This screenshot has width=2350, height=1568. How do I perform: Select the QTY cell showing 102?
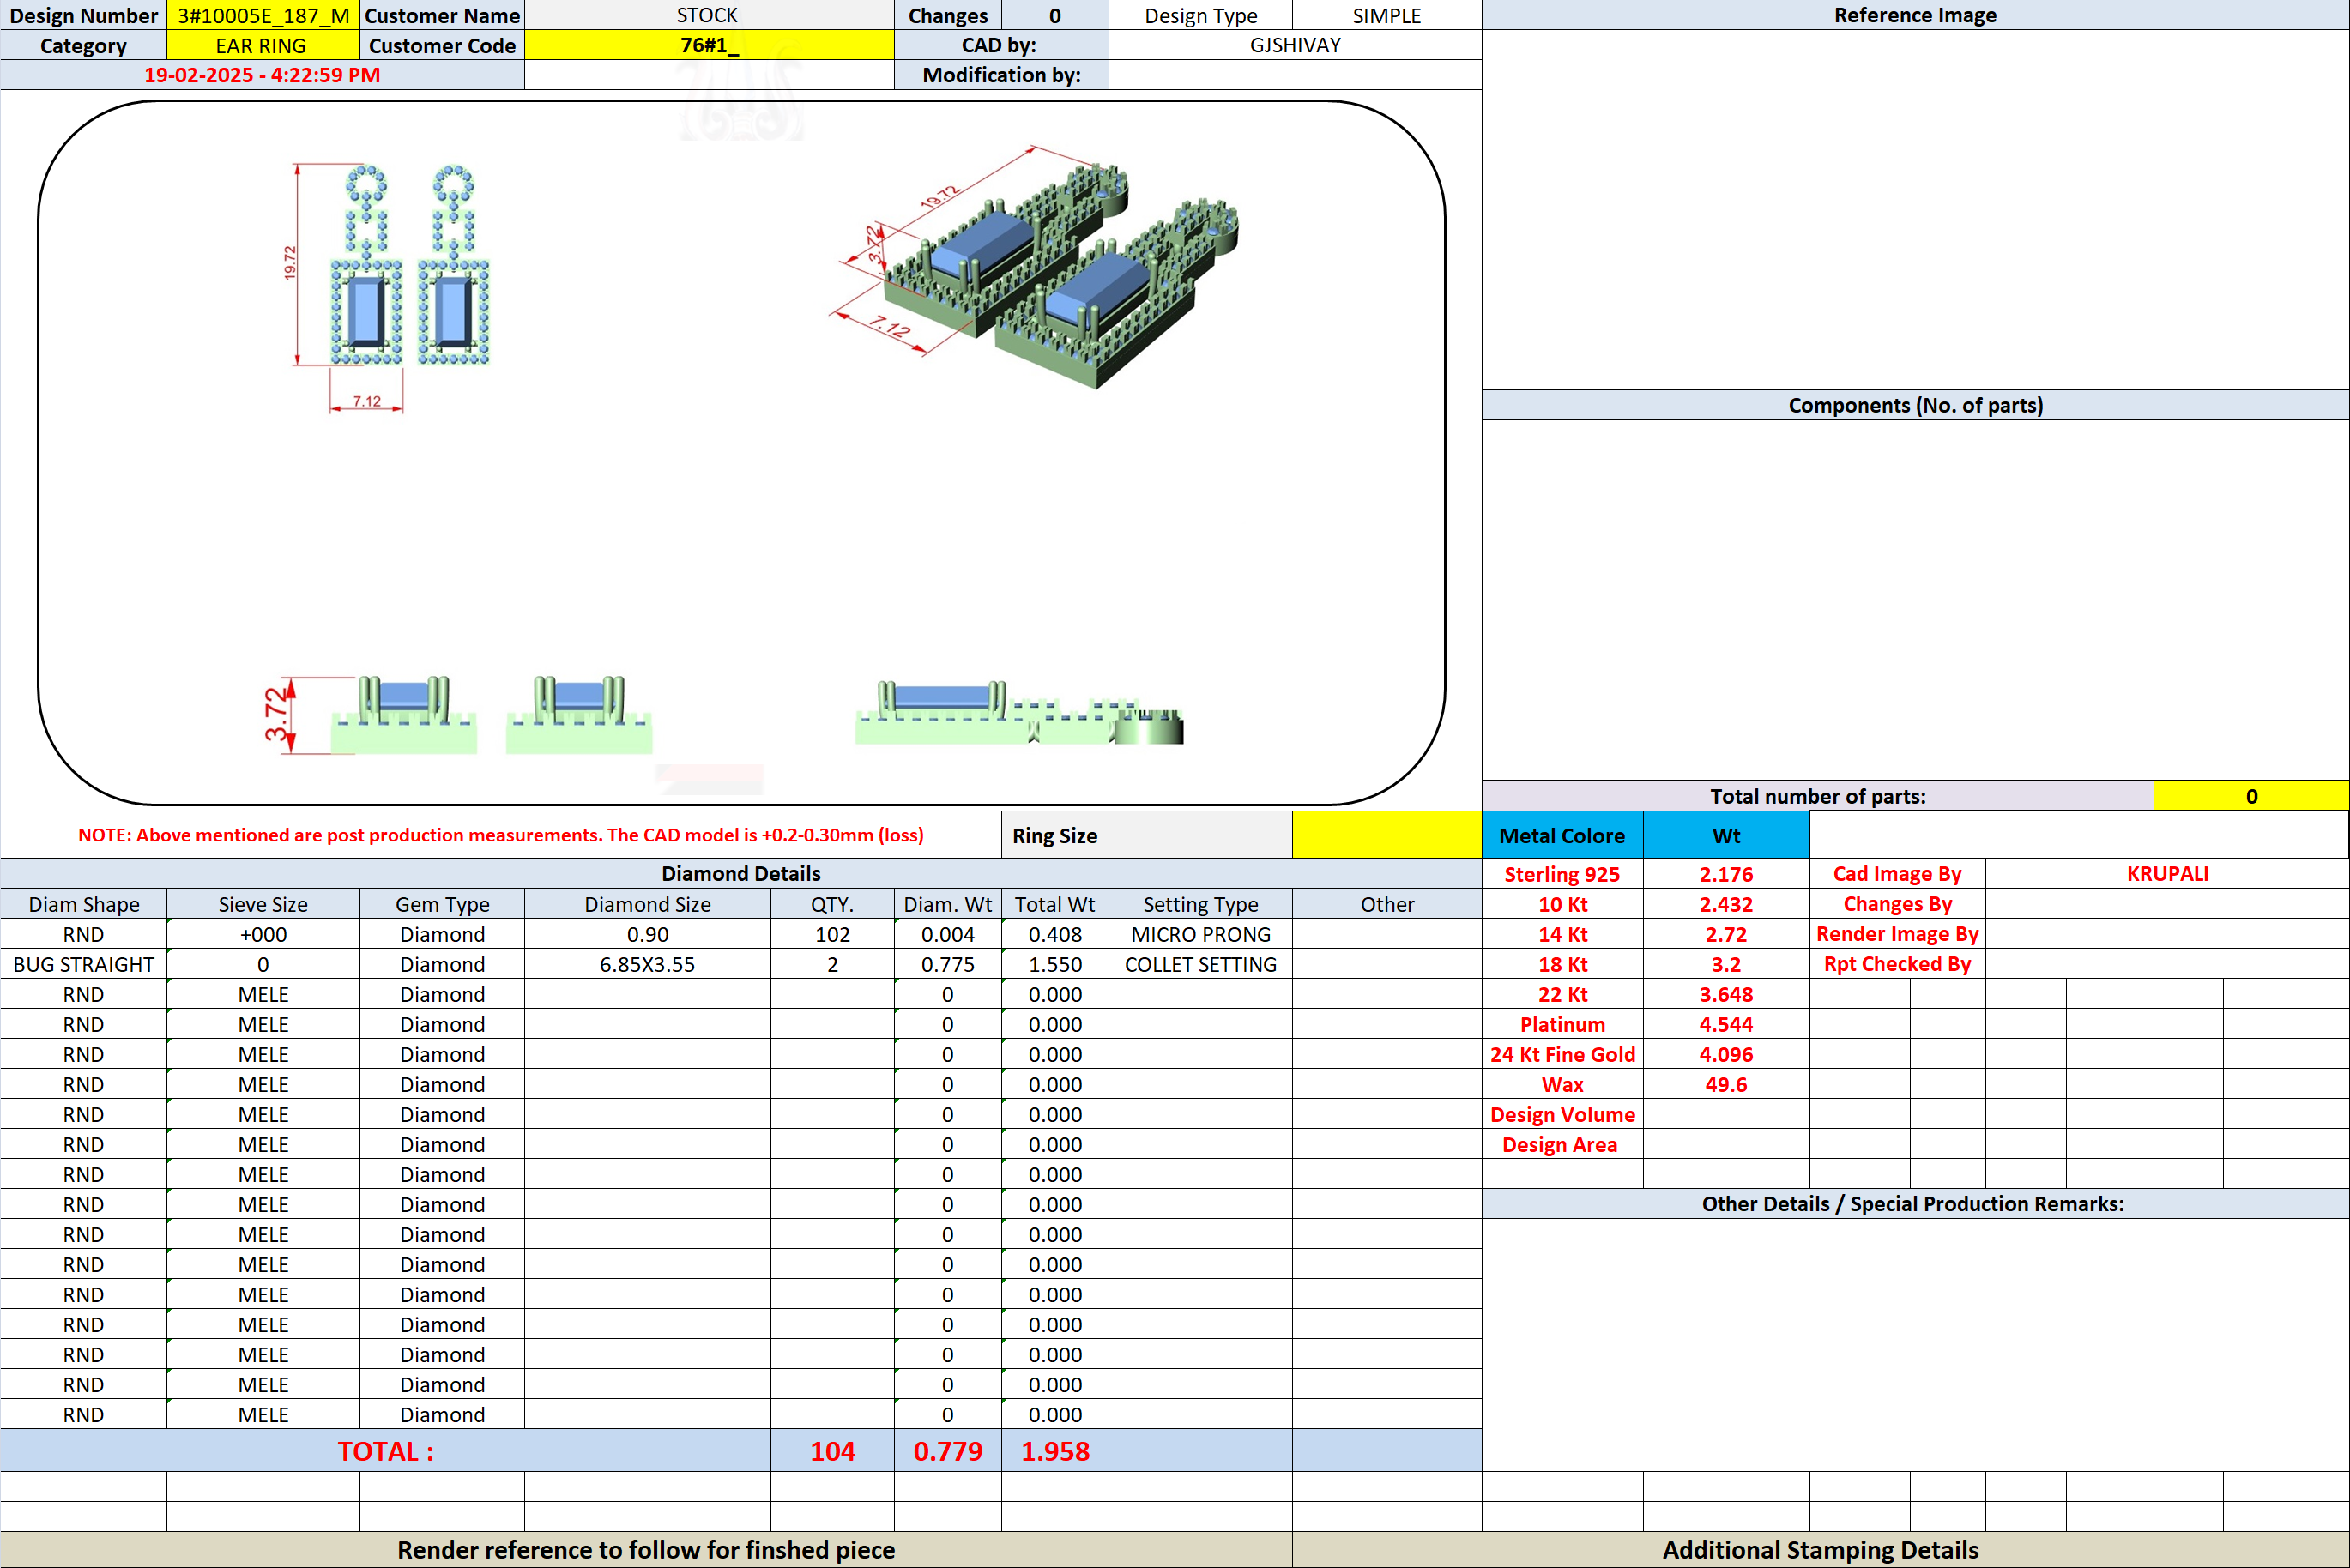[x=833, y=934]
